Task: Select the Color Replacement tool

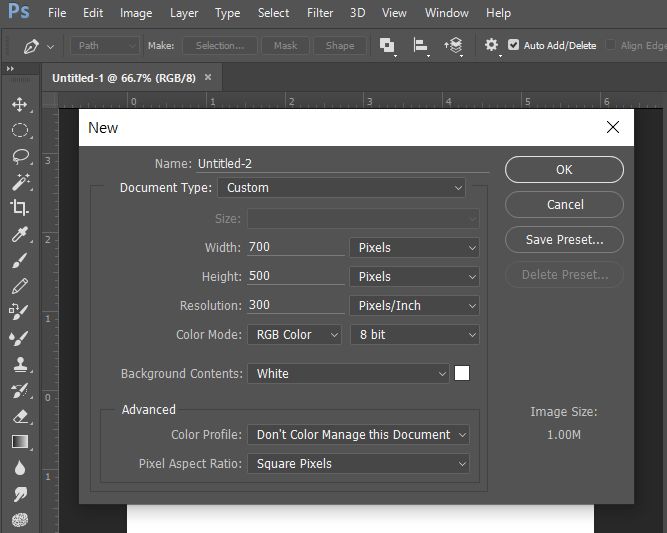Action: pos(20,312)
